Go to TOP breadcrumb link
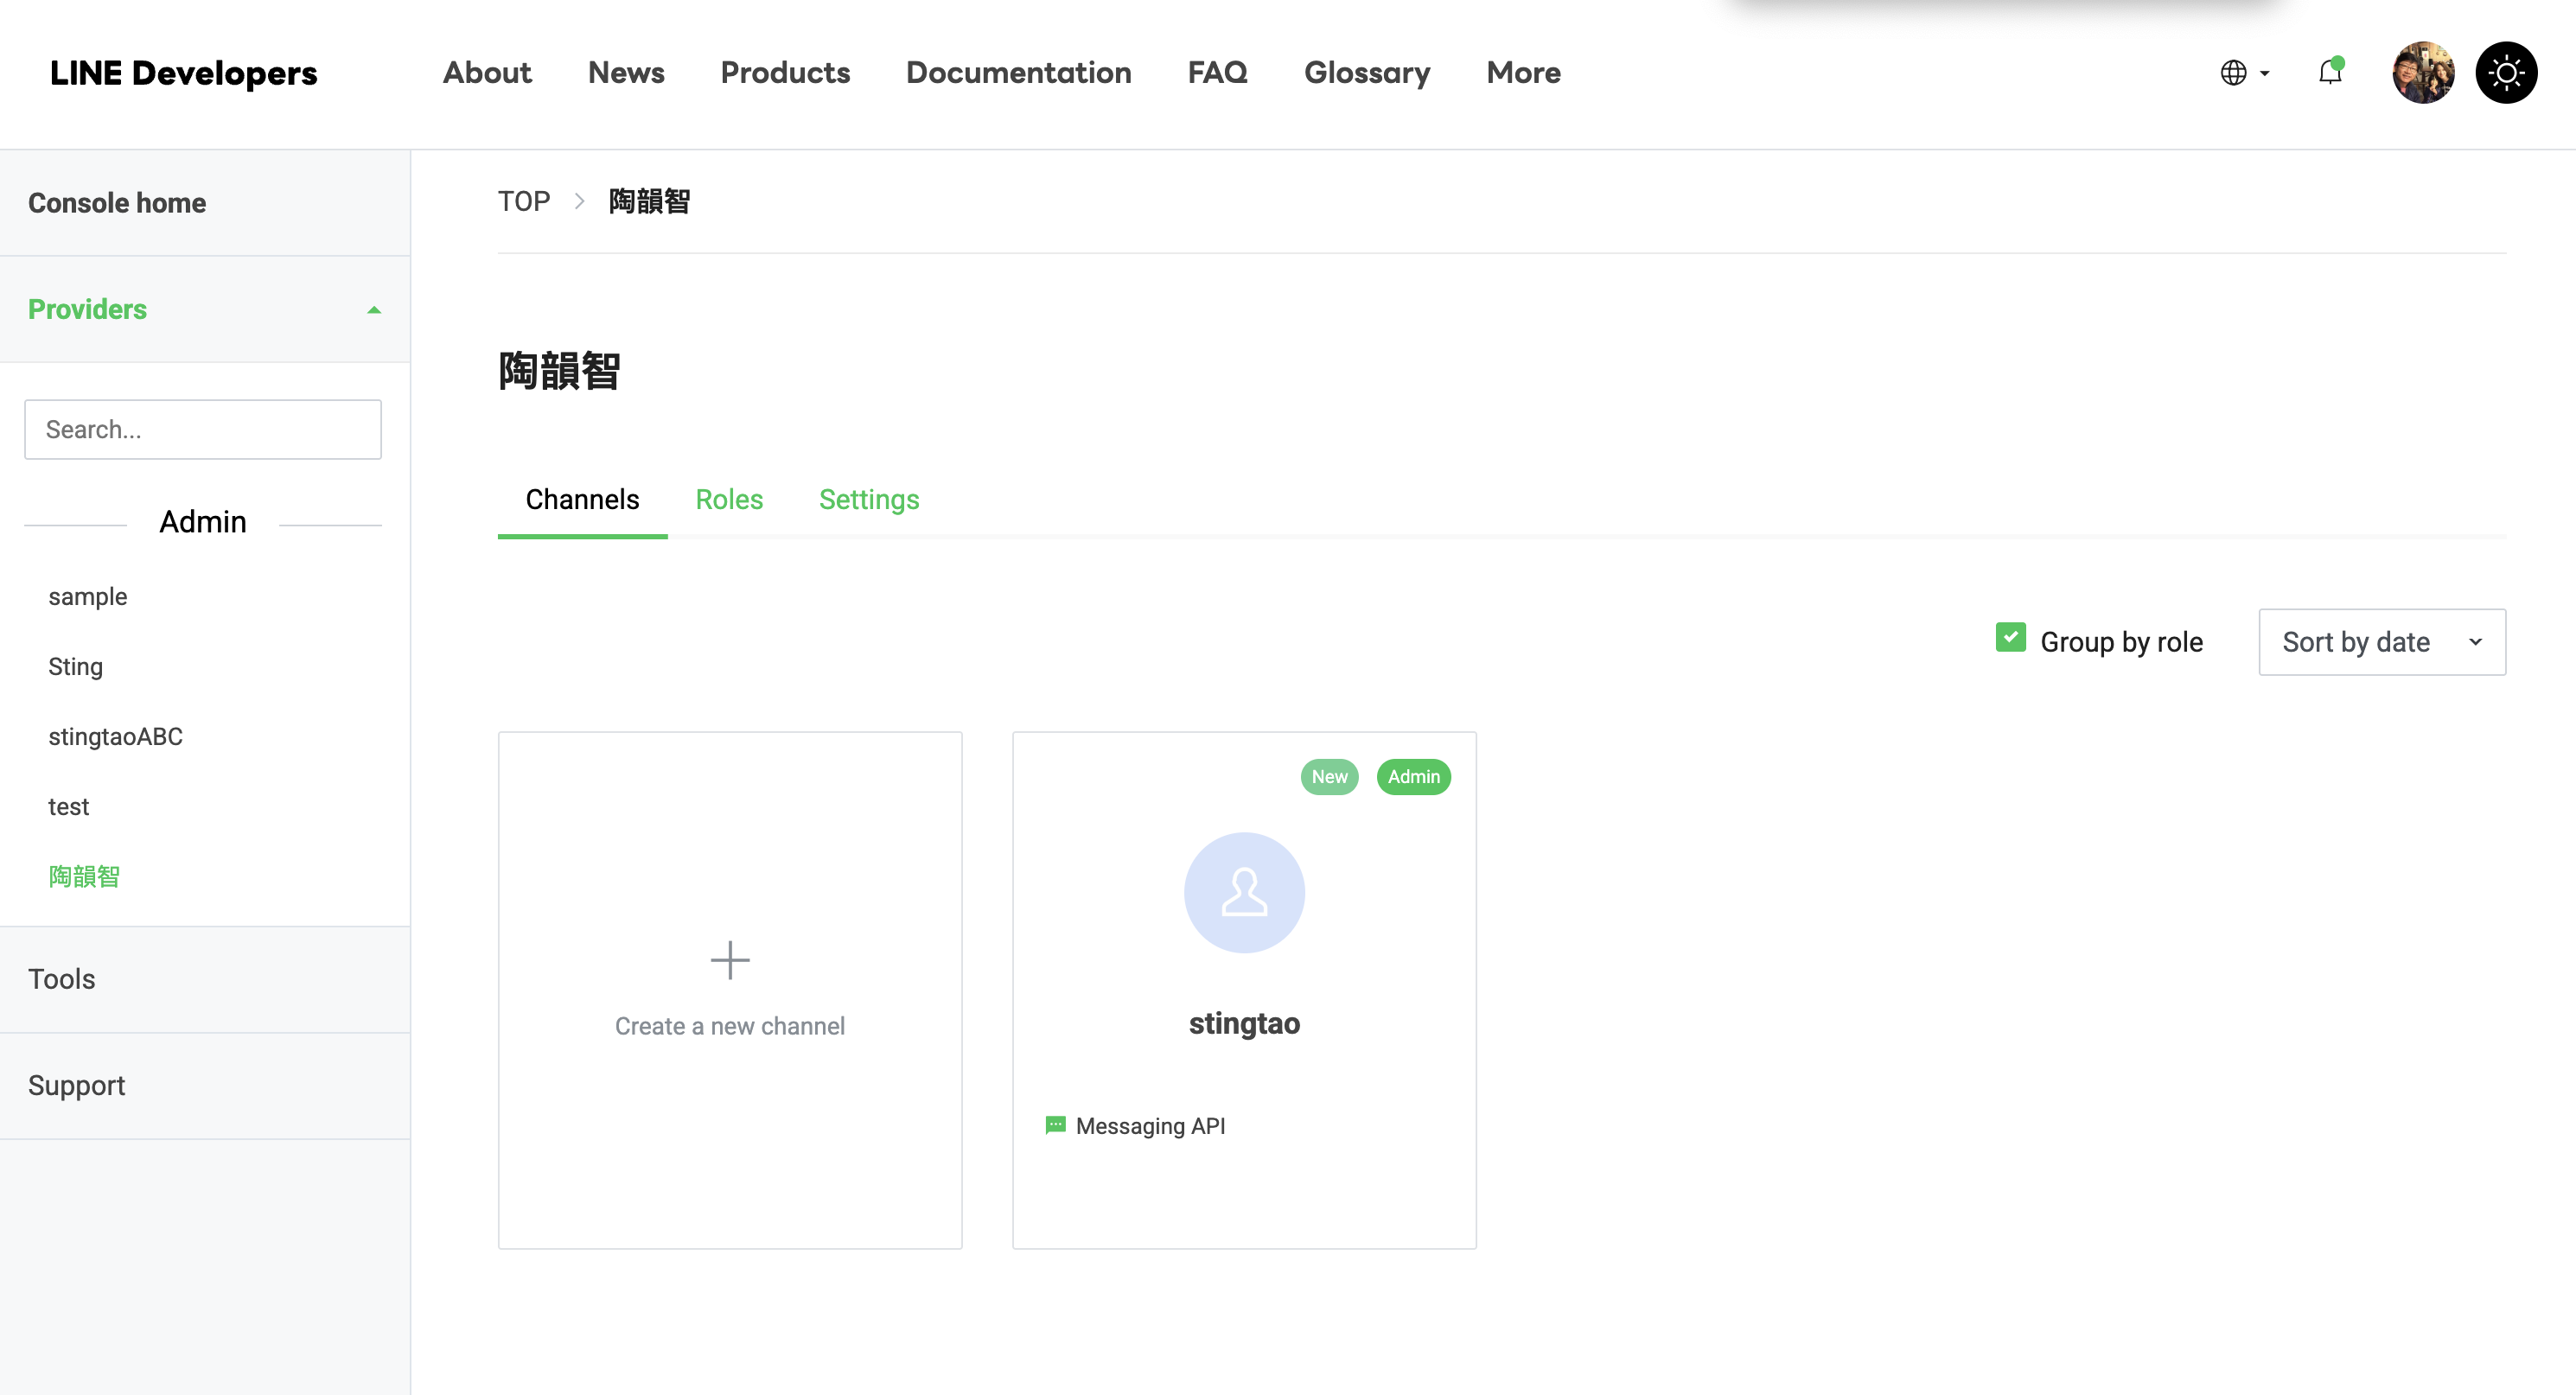This screenshot has width=2576, height=1395. (523, 201)
